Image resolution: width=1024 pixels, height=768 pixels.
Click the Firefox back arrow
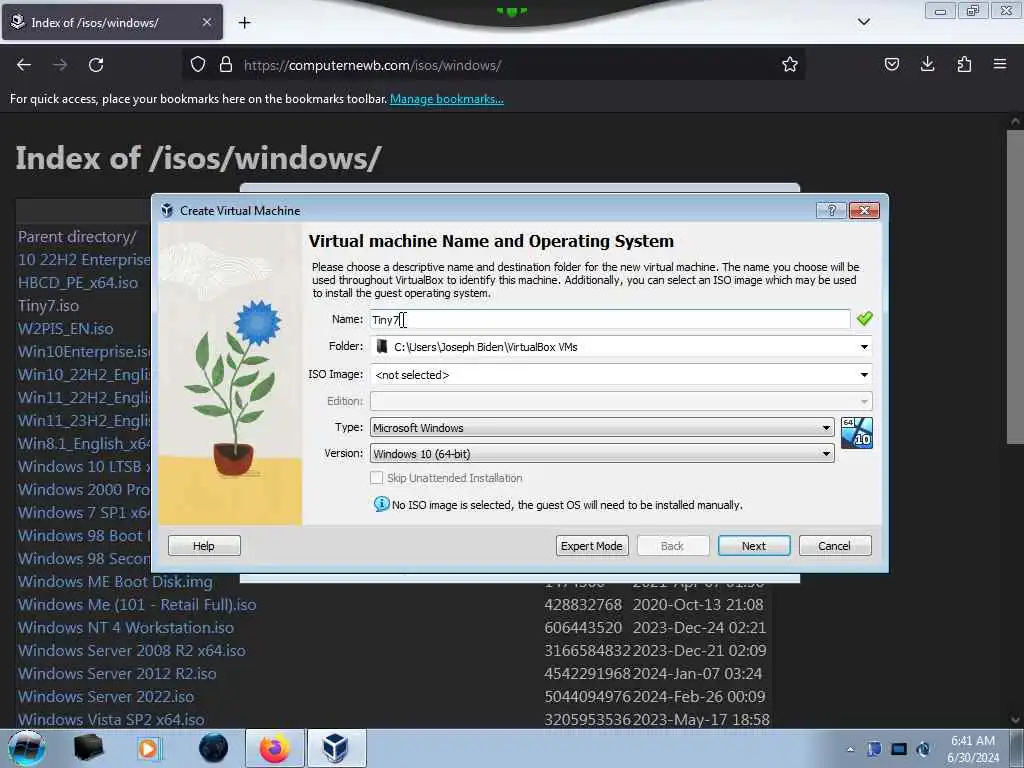(24, 65)
